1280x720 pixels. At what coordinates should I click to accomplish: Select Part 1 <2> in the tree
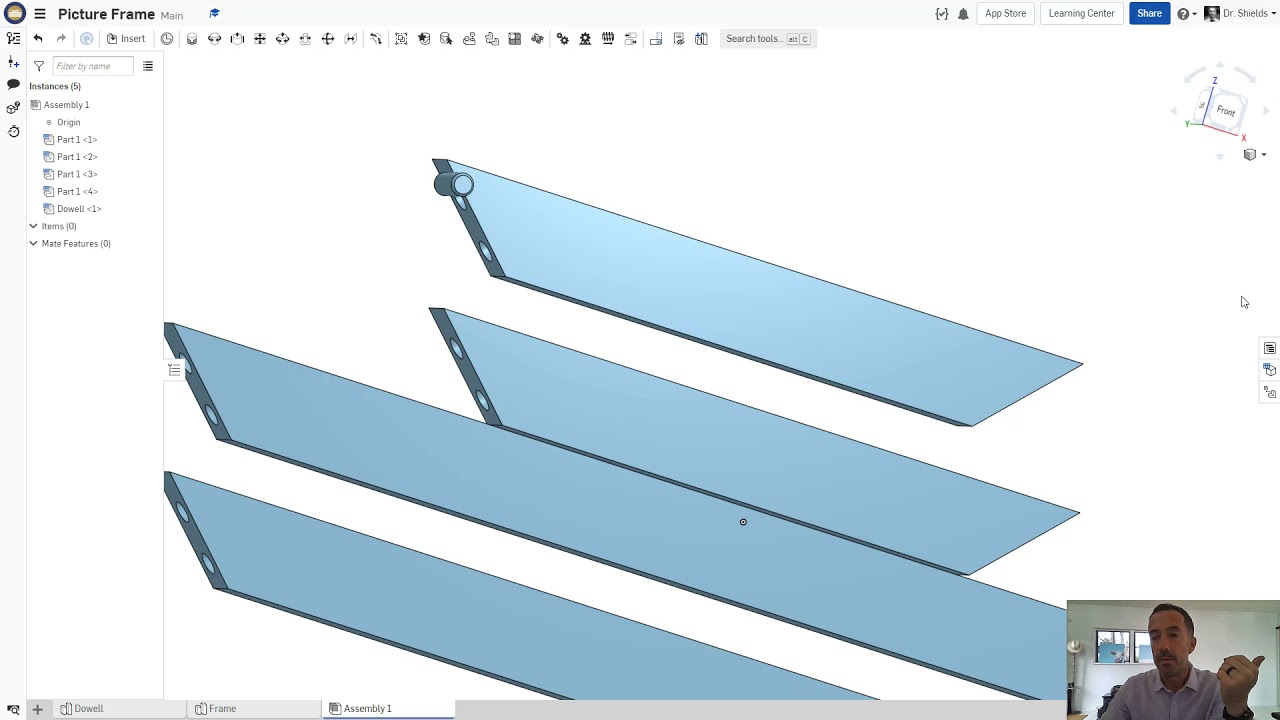coord(77,157)
